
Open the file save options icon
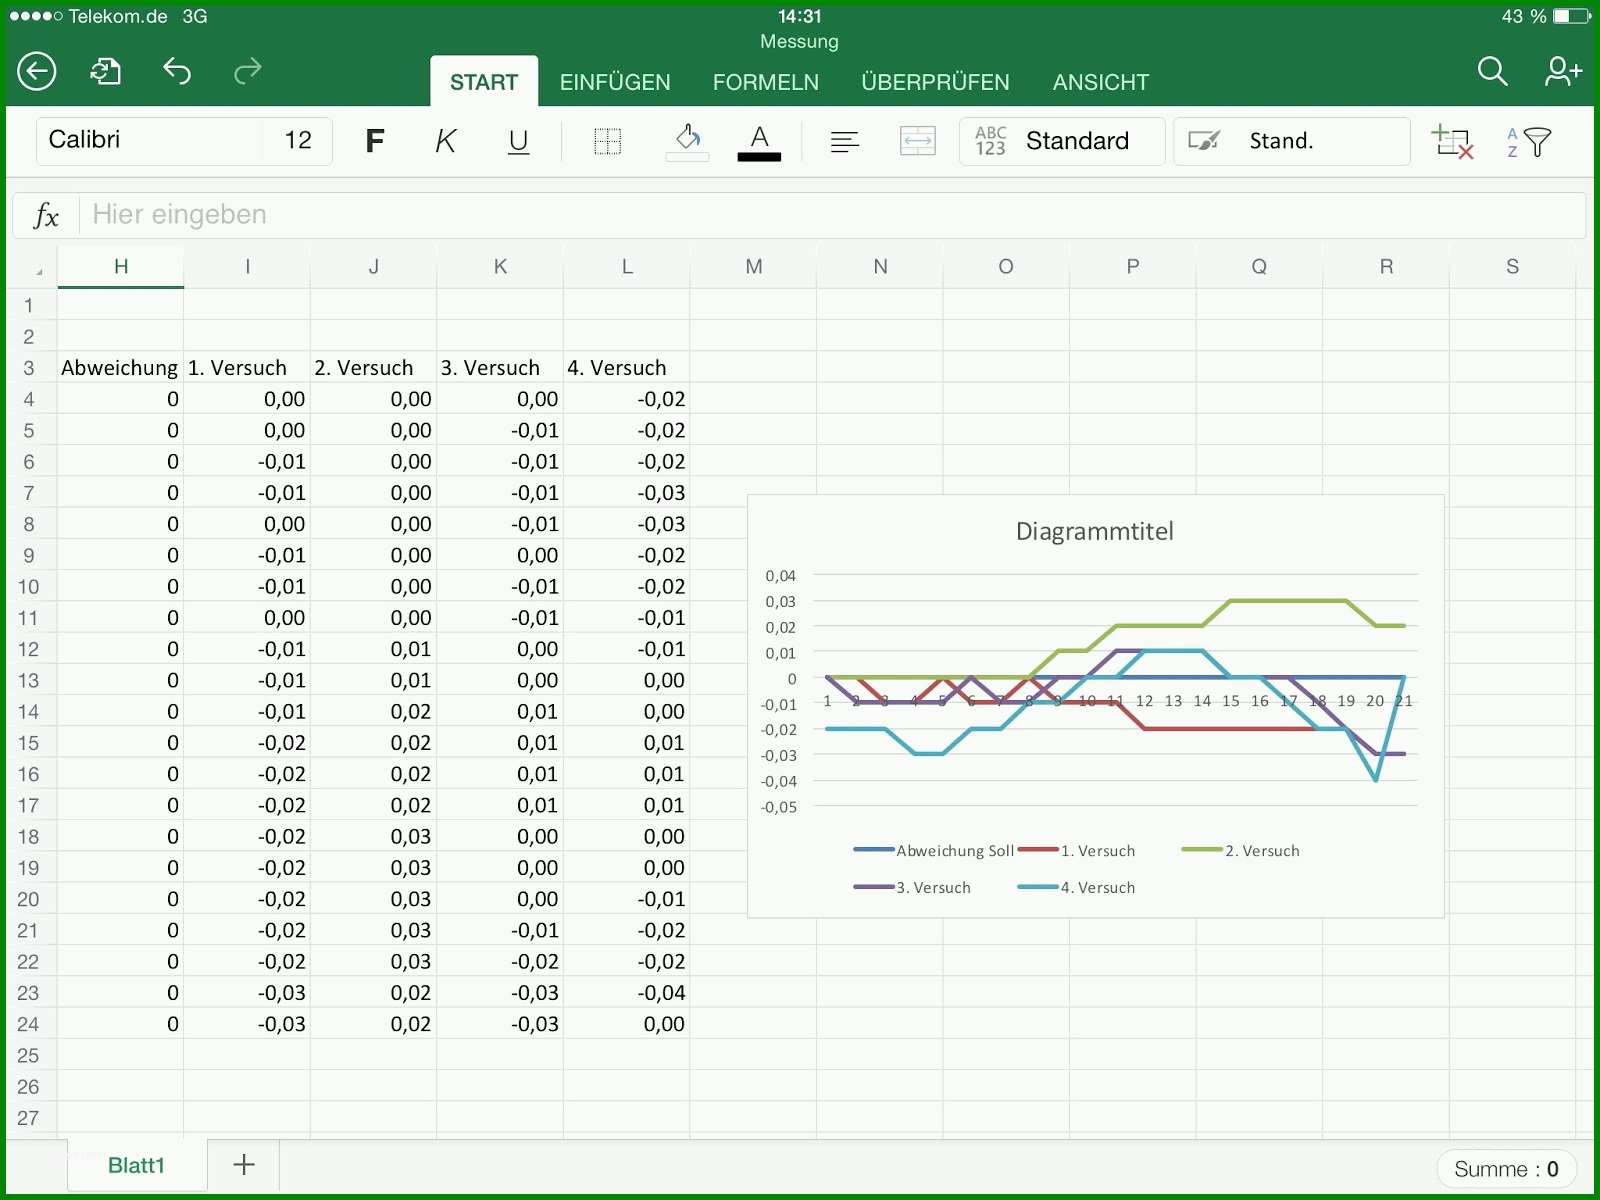pos(105,71)
